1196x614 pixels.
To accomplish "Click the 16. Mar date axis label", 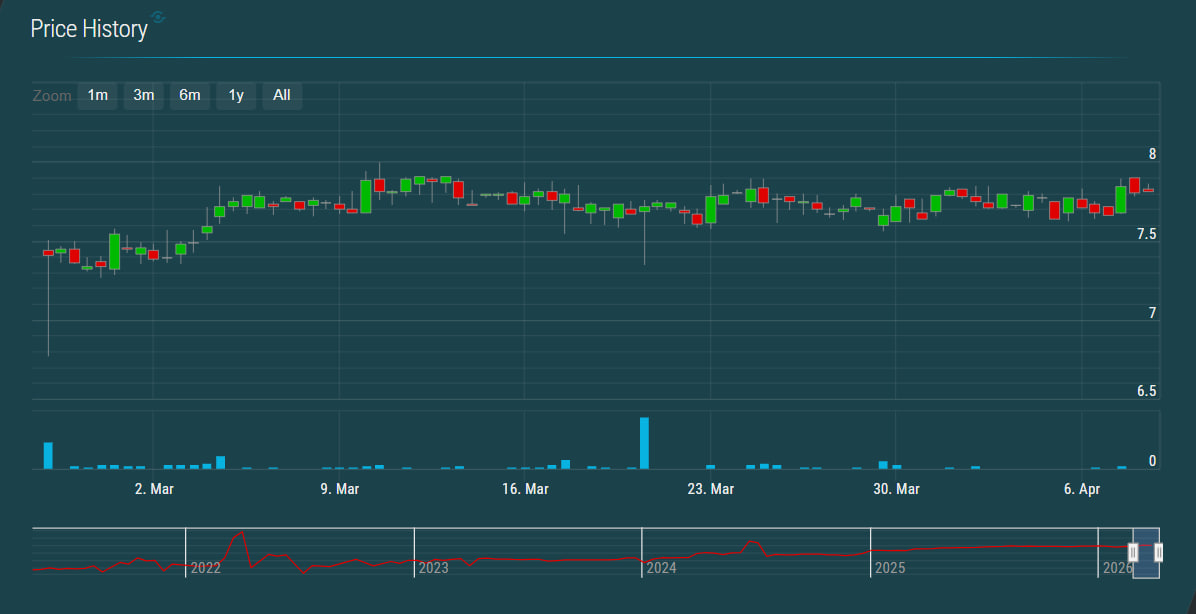I will (525, 489).
